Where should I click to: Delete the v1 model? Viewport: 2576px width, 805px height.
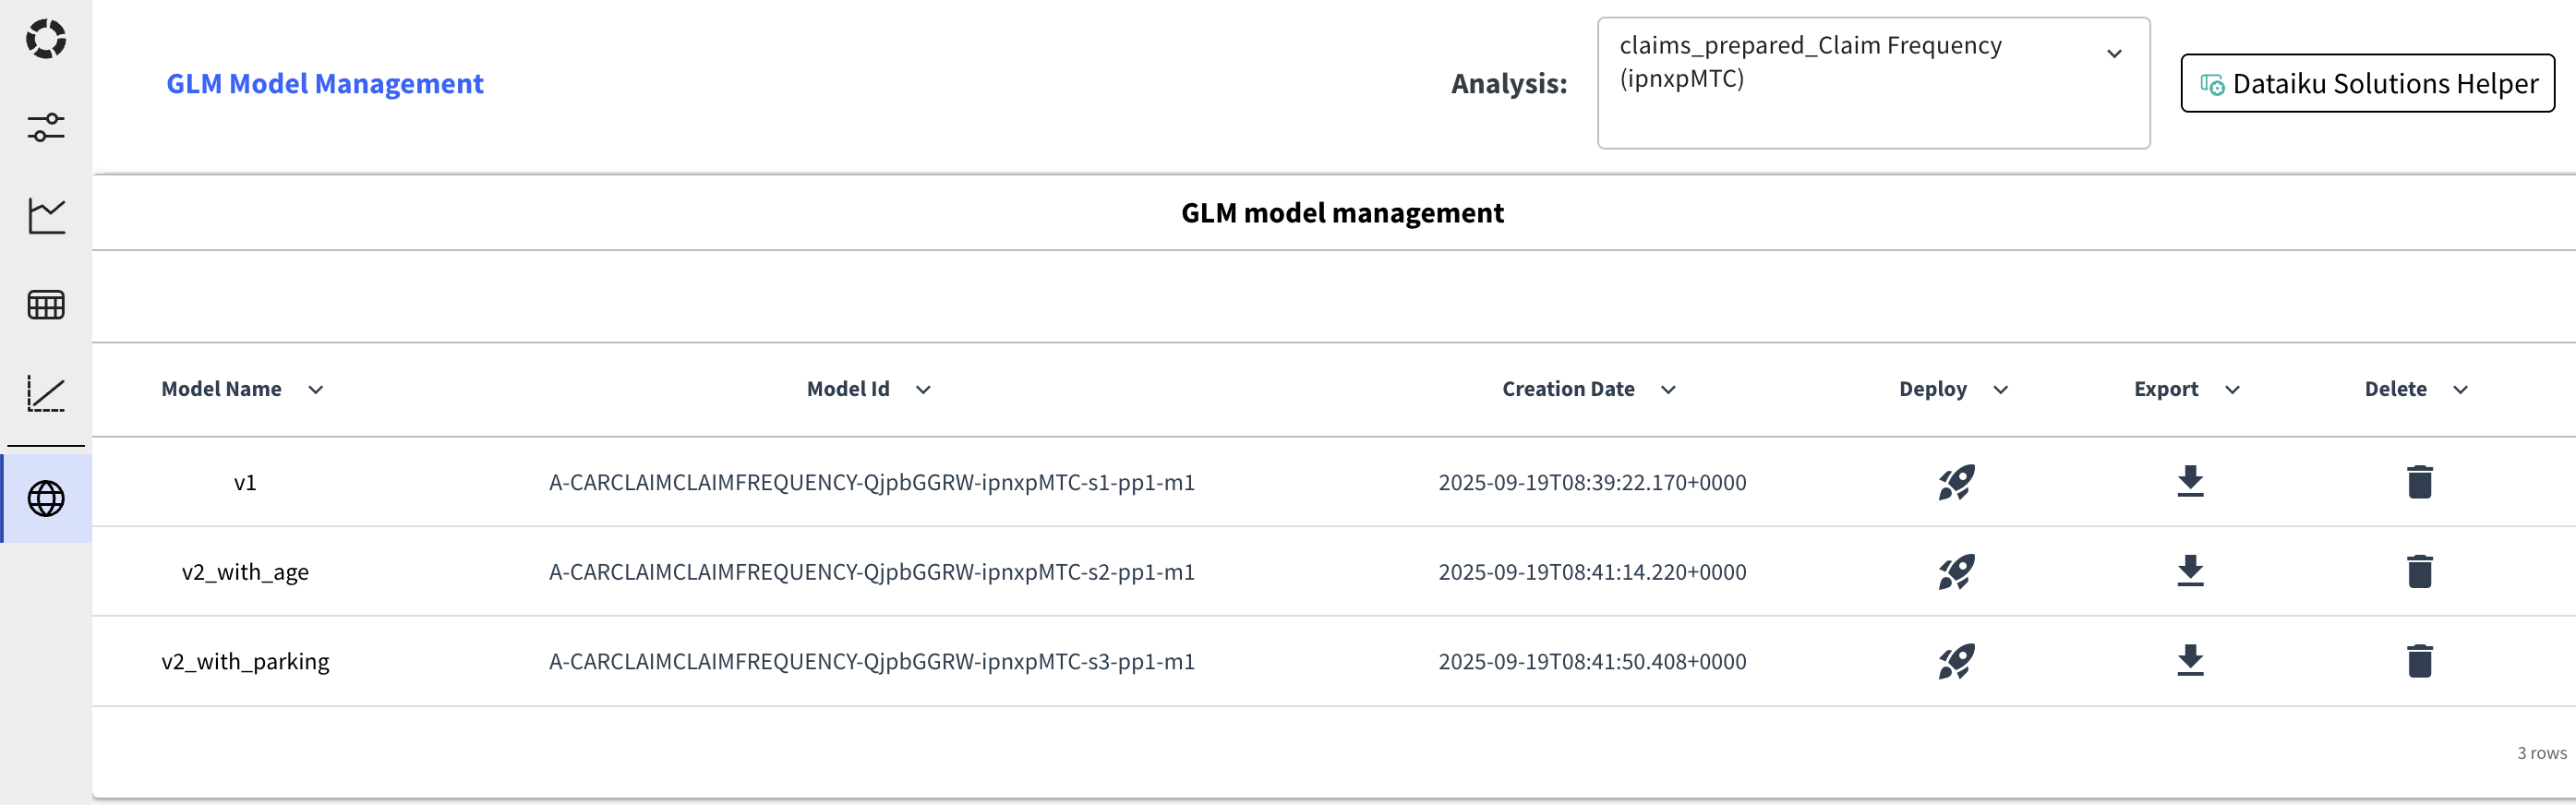pos(2419,482)
